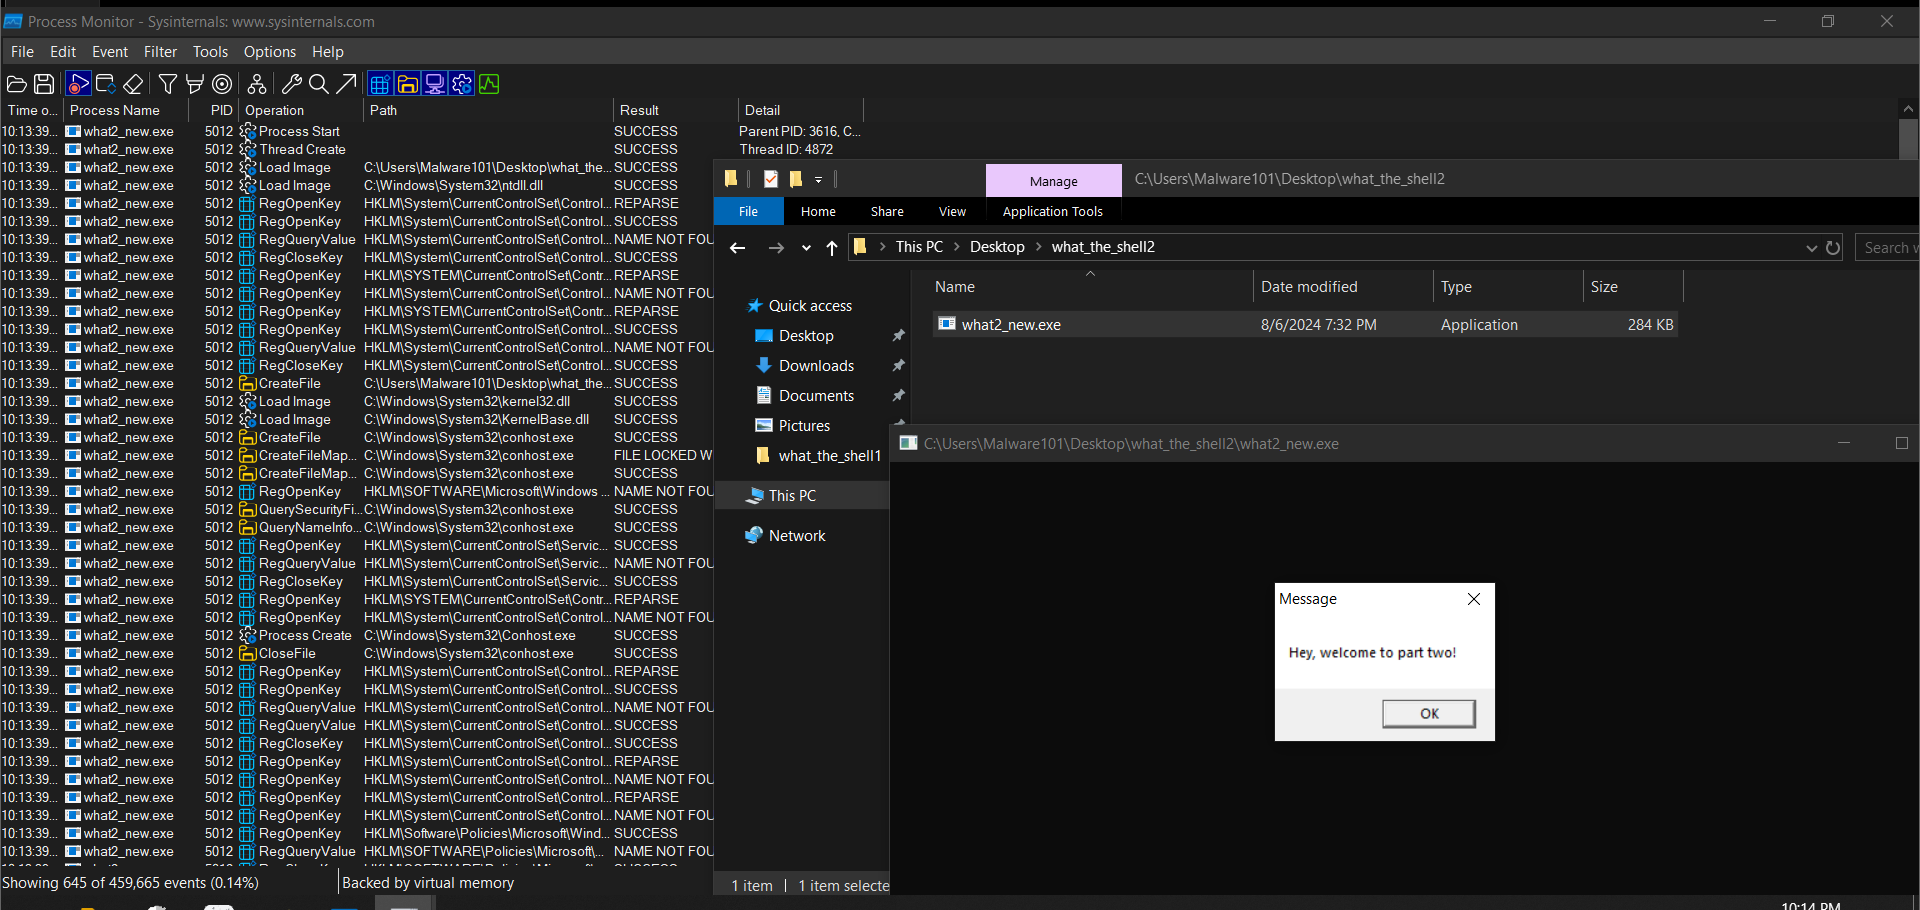Open the Tools menu
Image resolution: width=1920 pixels, height=910 pixels.
coord(210,52)
